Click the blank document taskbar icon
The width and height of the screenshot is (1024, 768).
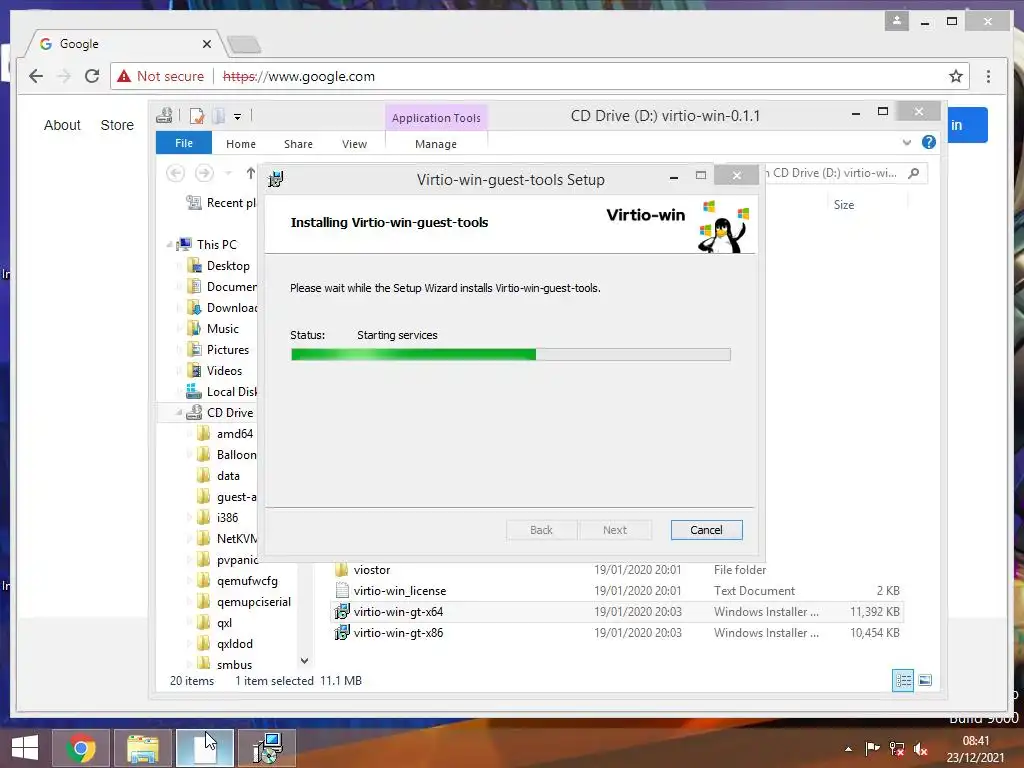pyautogui.click(x=204, y=748)
